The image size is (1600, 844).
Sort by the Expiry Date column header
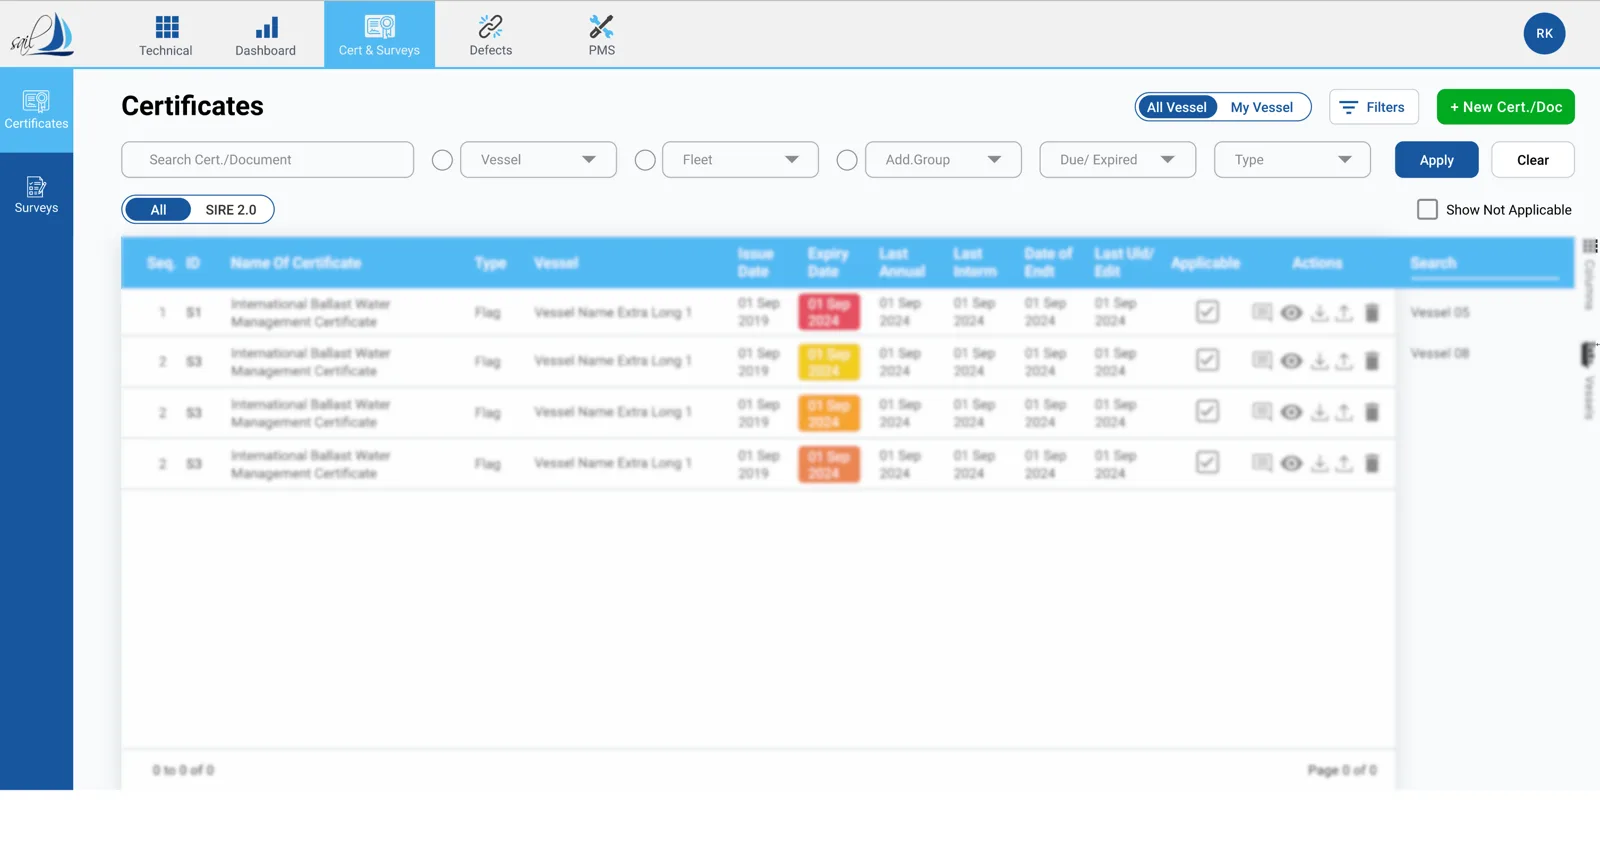828,263
